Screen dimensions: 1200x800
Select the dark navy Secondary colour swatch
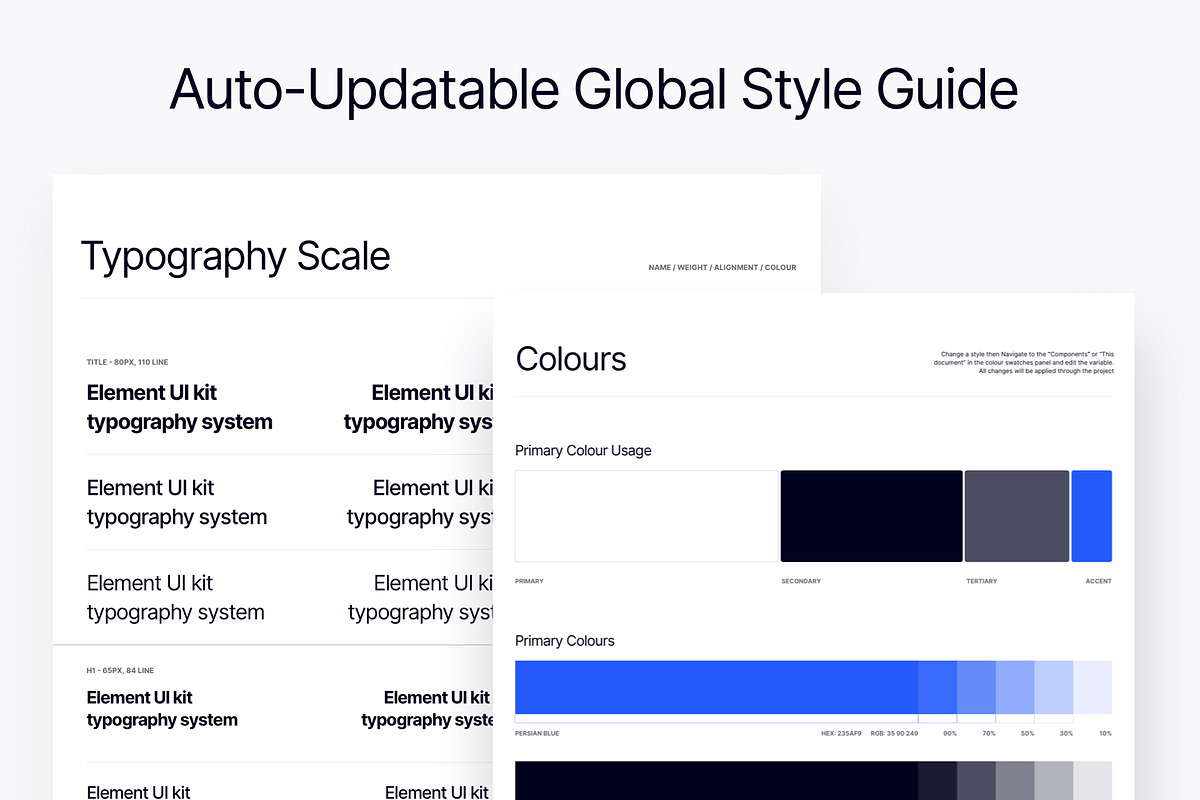tap(871, 516)
